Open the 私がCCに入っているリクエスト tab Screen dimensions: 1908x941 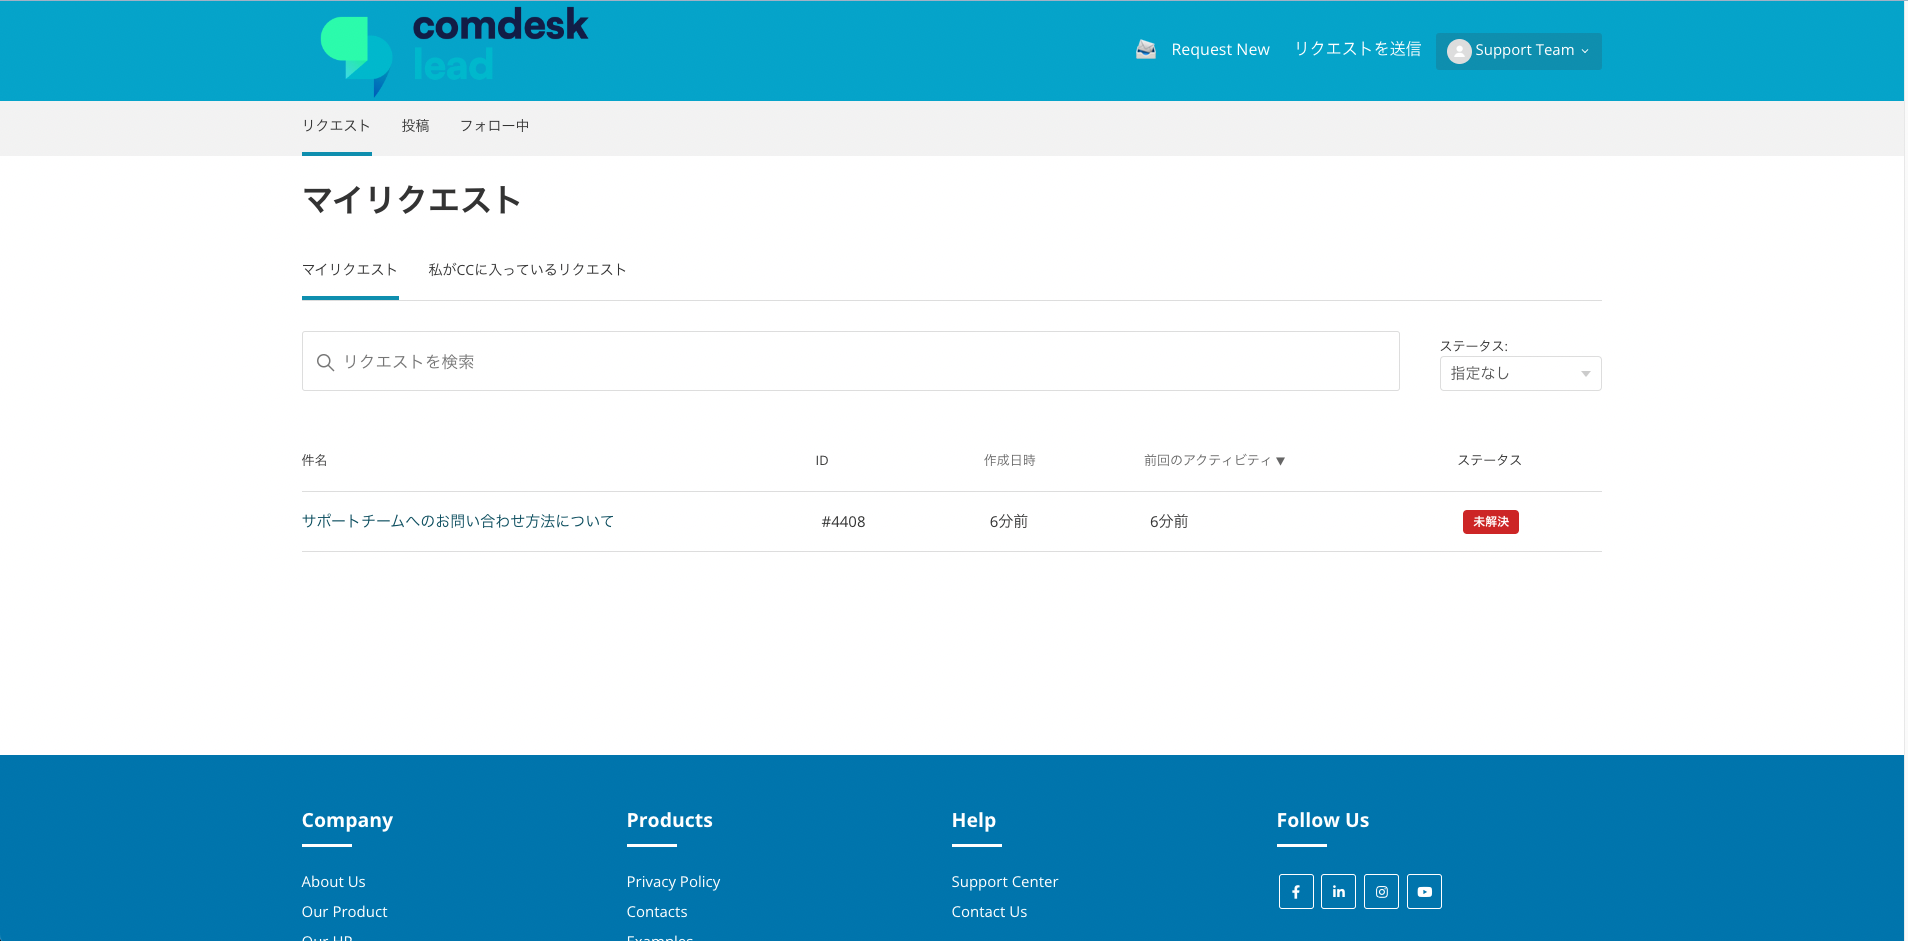pyautogui.click(x=527, y=269)
